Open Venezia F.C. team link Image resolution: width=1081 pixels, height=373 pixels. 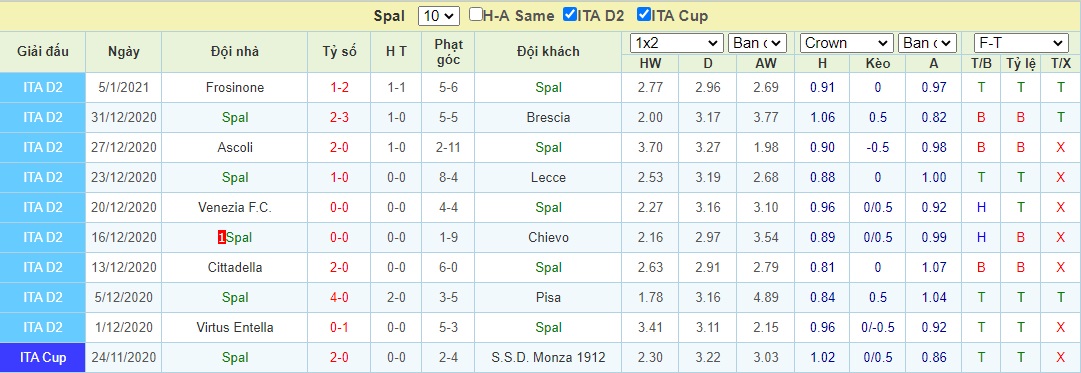pos(235,207)
